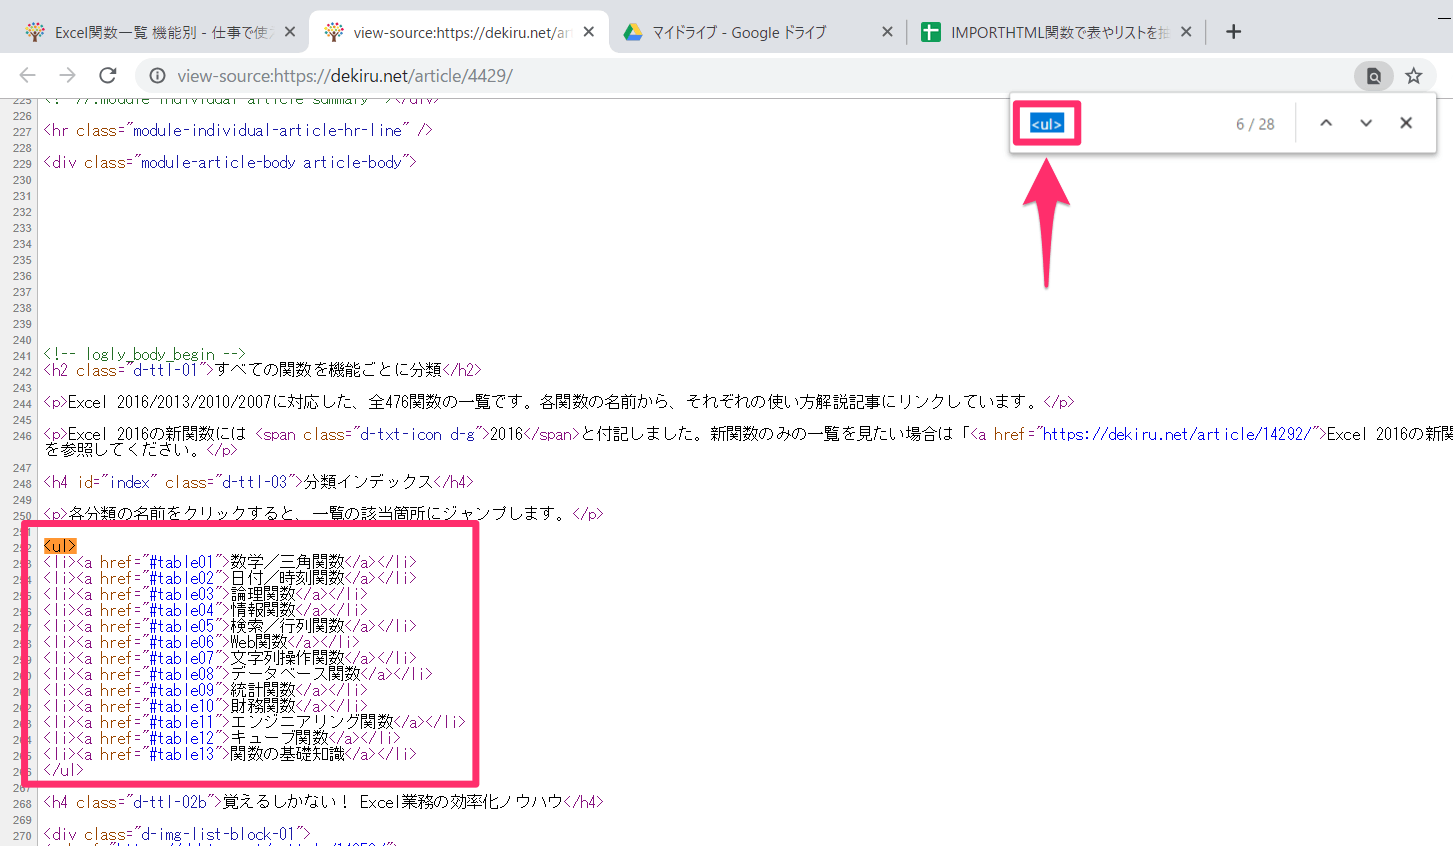Click the 文字列操作関数 list item text
This screenshot has width=1453, height=846.
coord(287,658)
